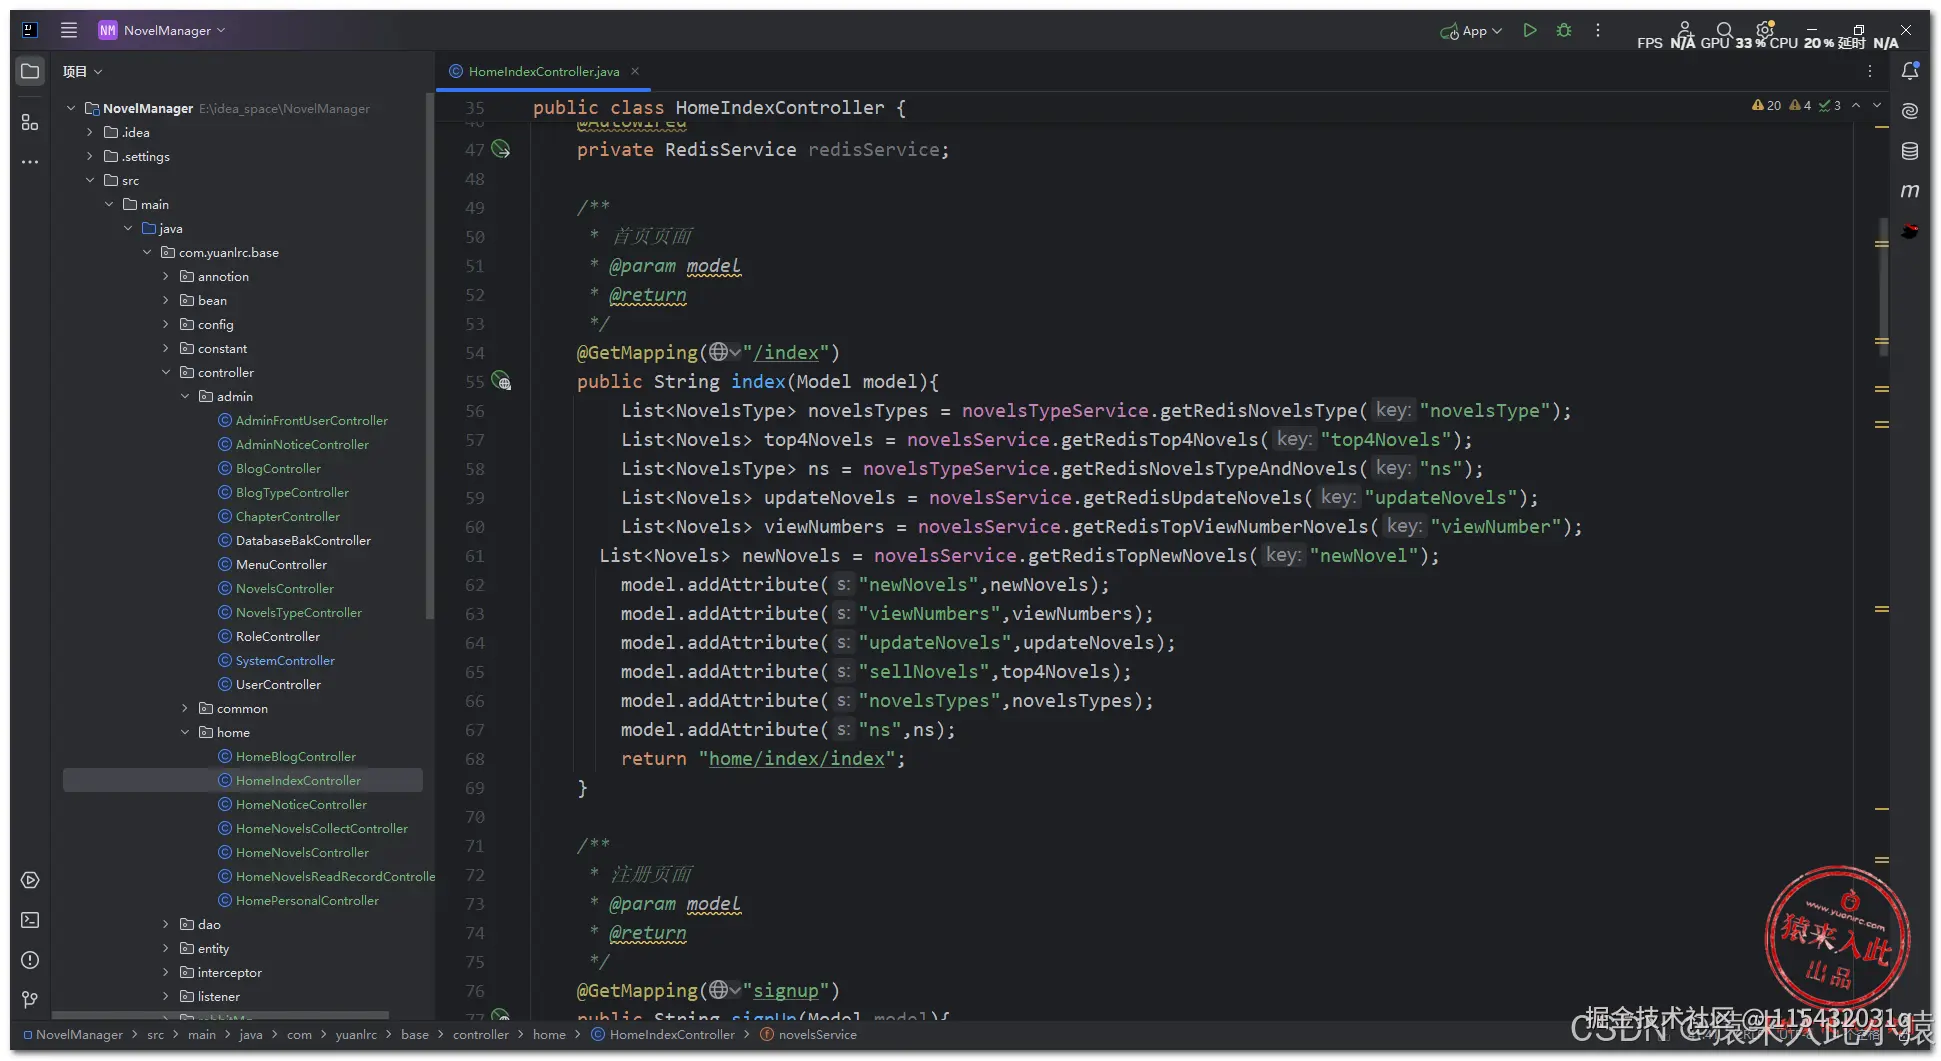Screen dimensions: 1941x1061
Task: Click the NovelManager NM project icon
Action: (108, 30)
